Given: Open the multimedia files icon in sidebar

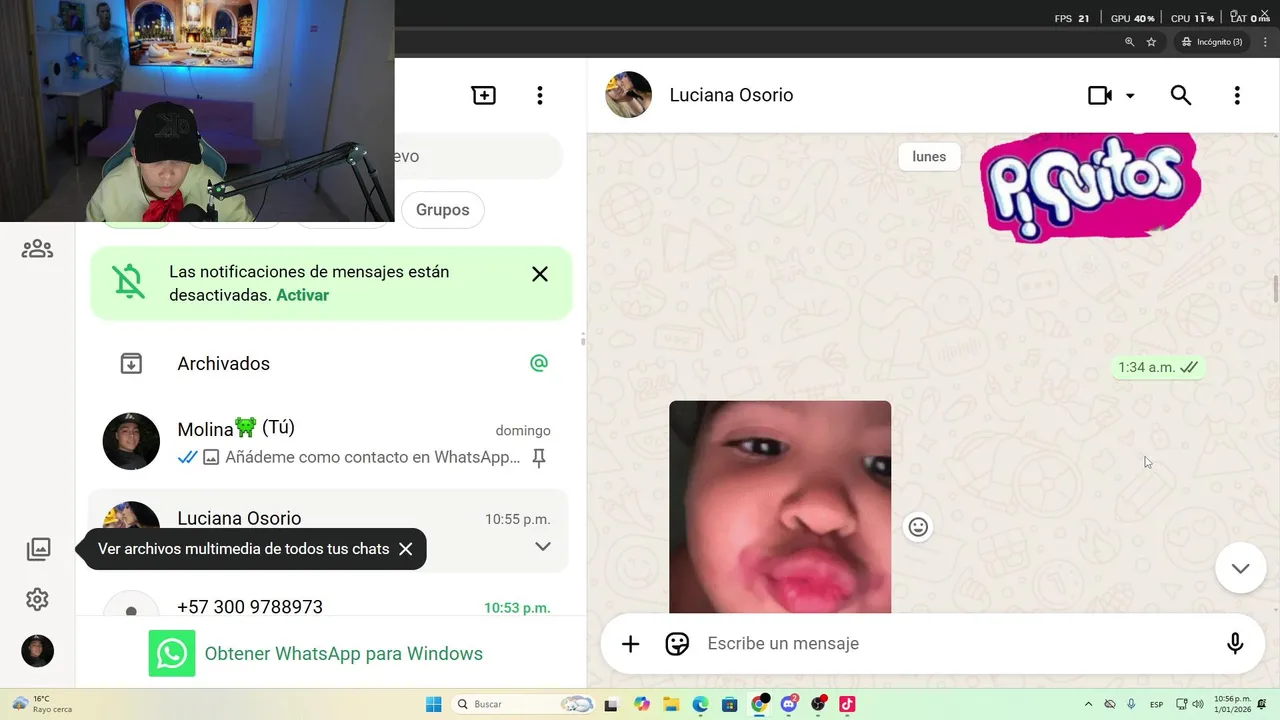Looking at the screenshot, I should (x=38, y=548).
